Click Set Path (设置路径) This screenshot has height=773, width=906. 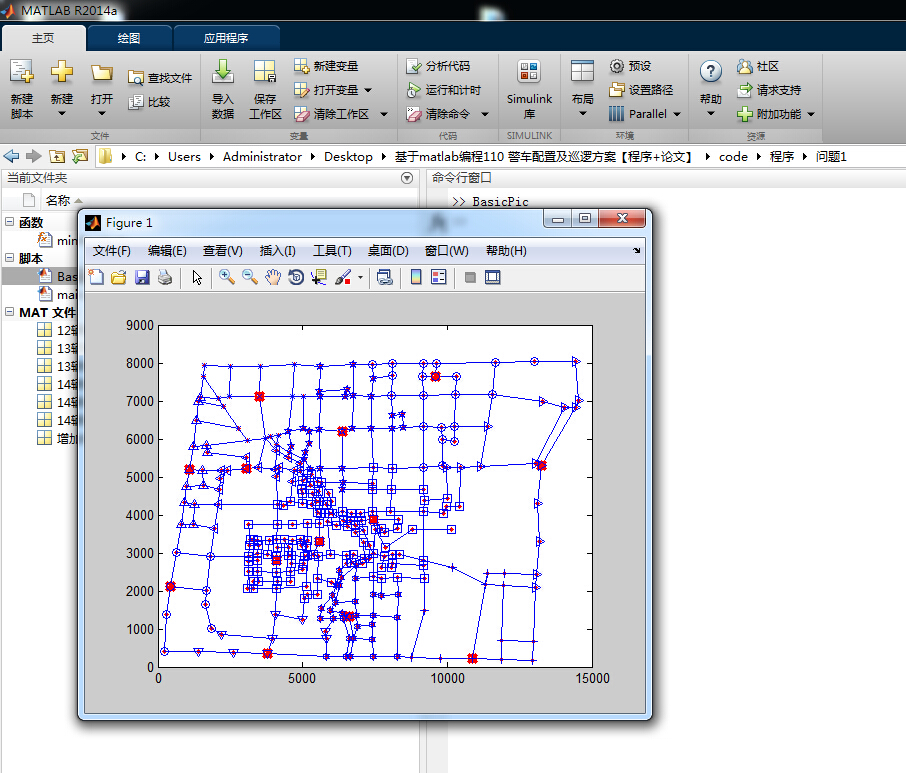641,90
